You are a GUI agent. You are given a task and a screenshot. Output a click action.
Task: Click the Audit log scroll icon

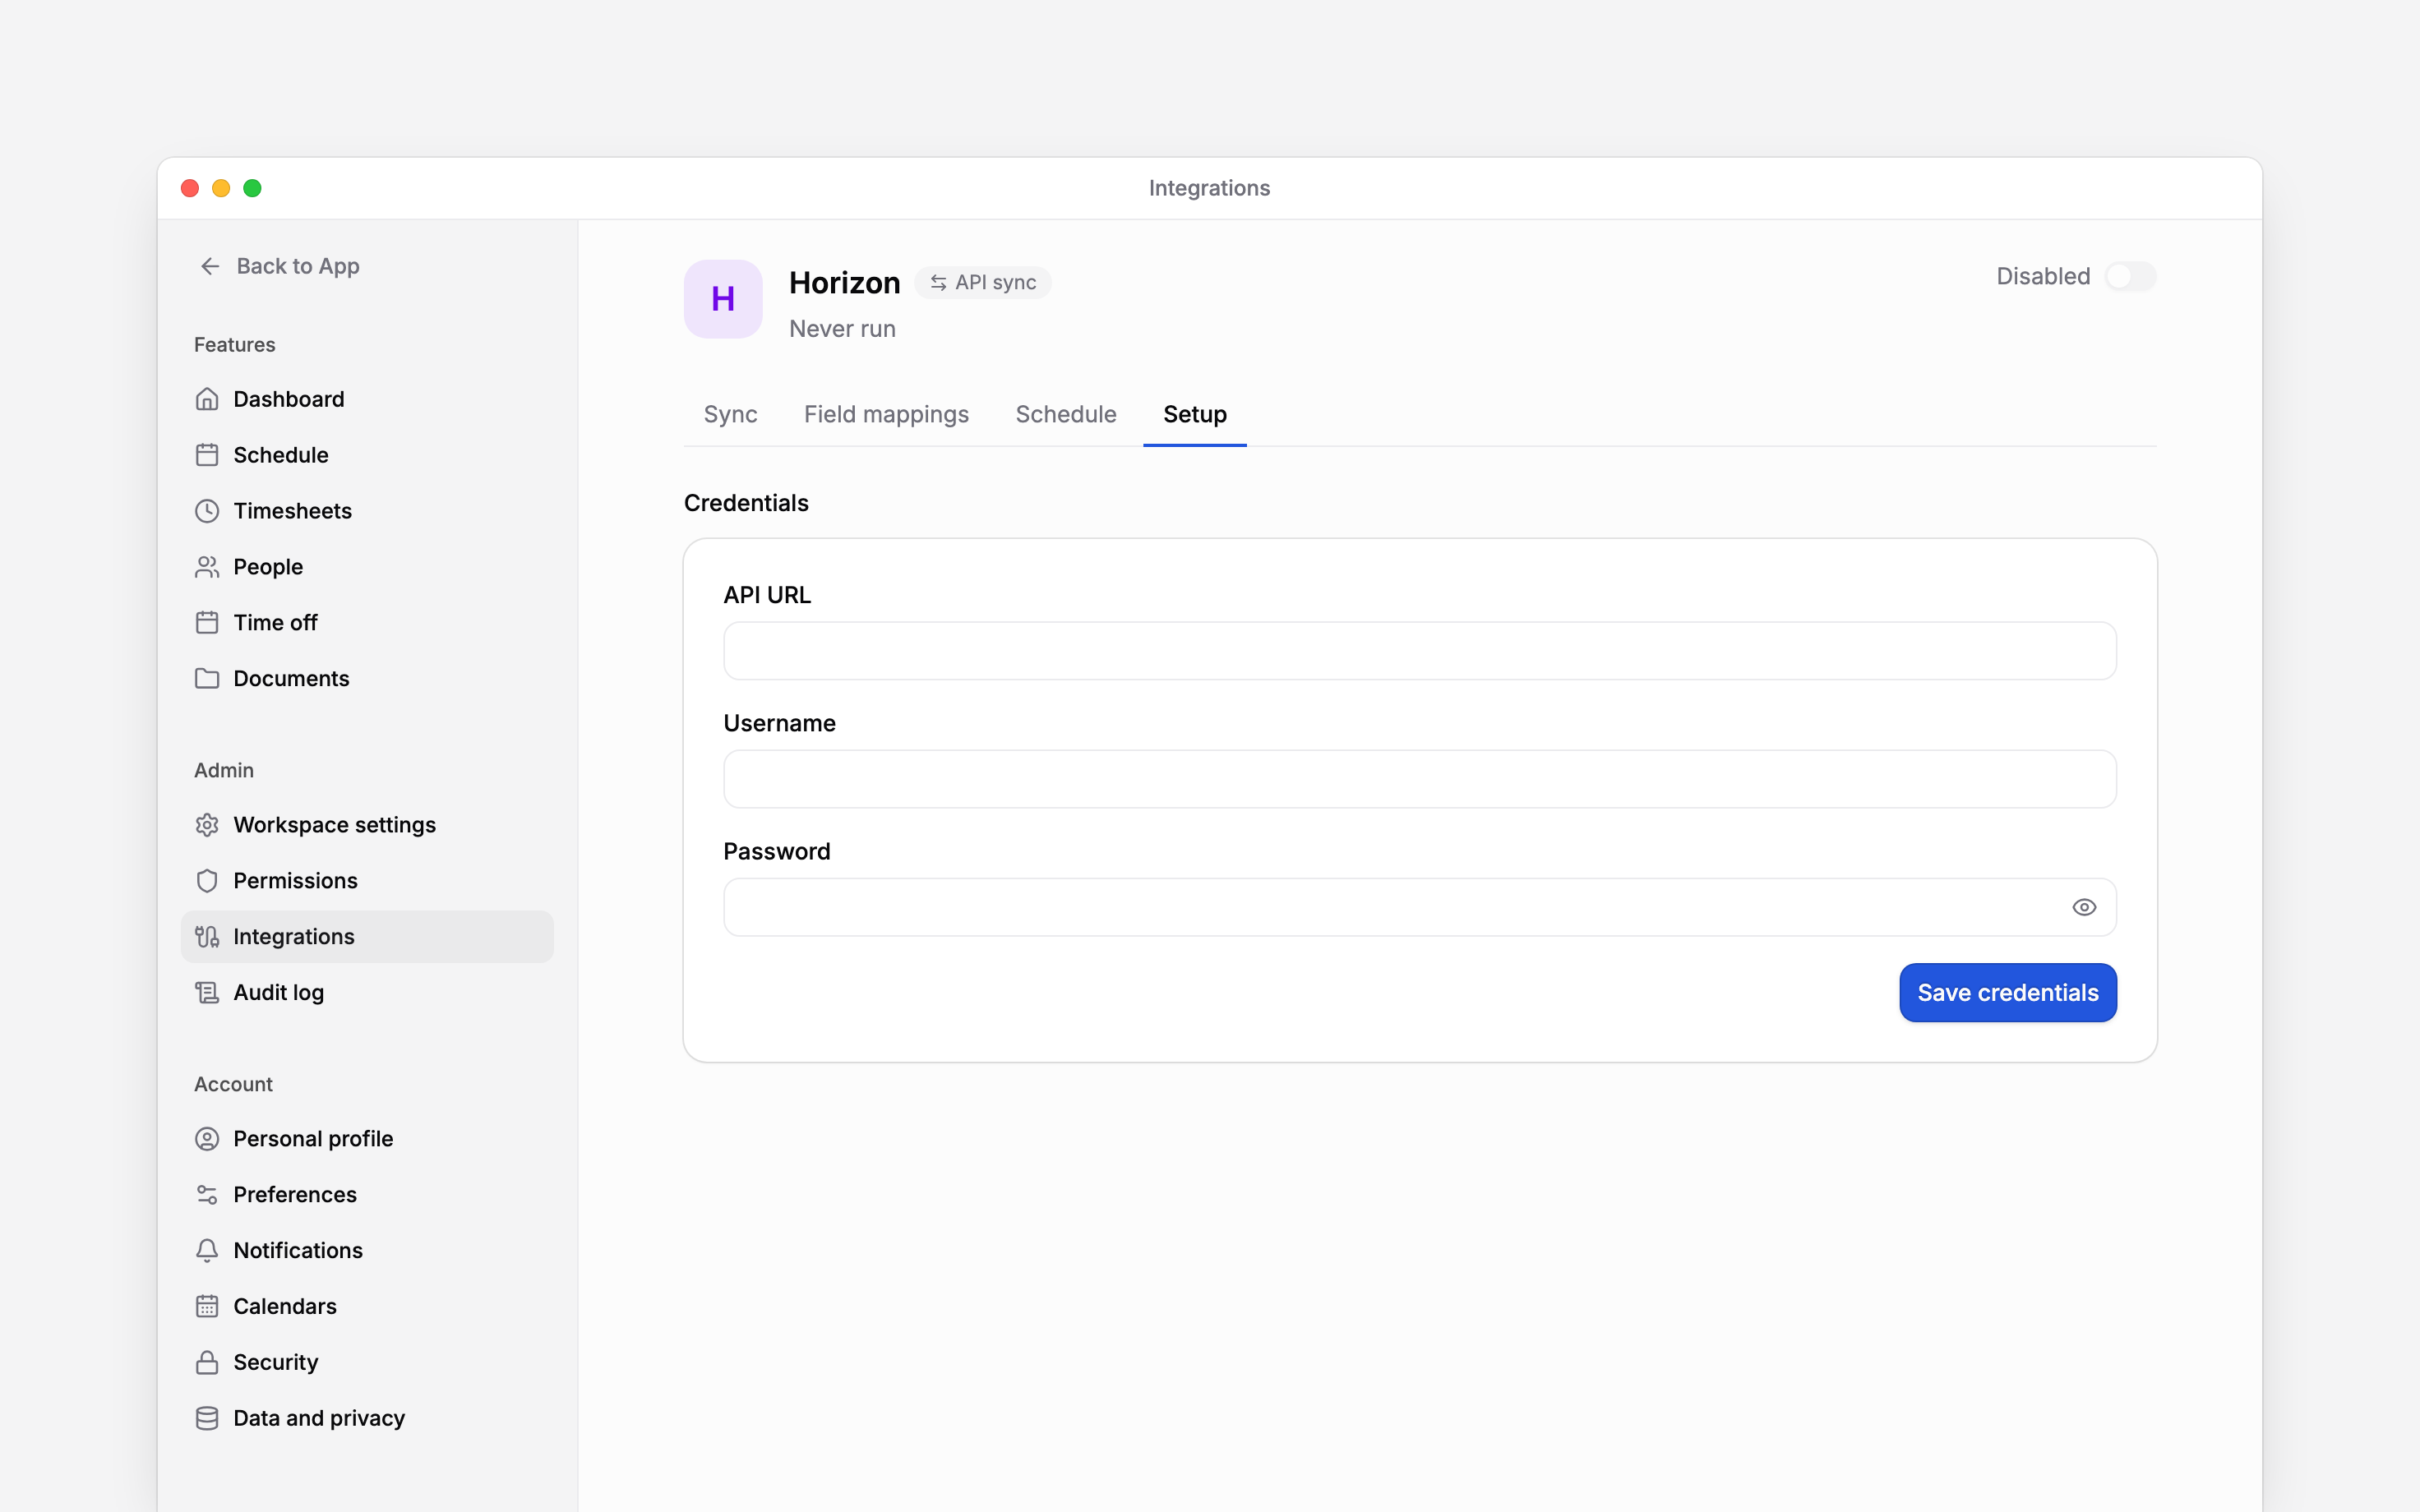coord(207,993)
